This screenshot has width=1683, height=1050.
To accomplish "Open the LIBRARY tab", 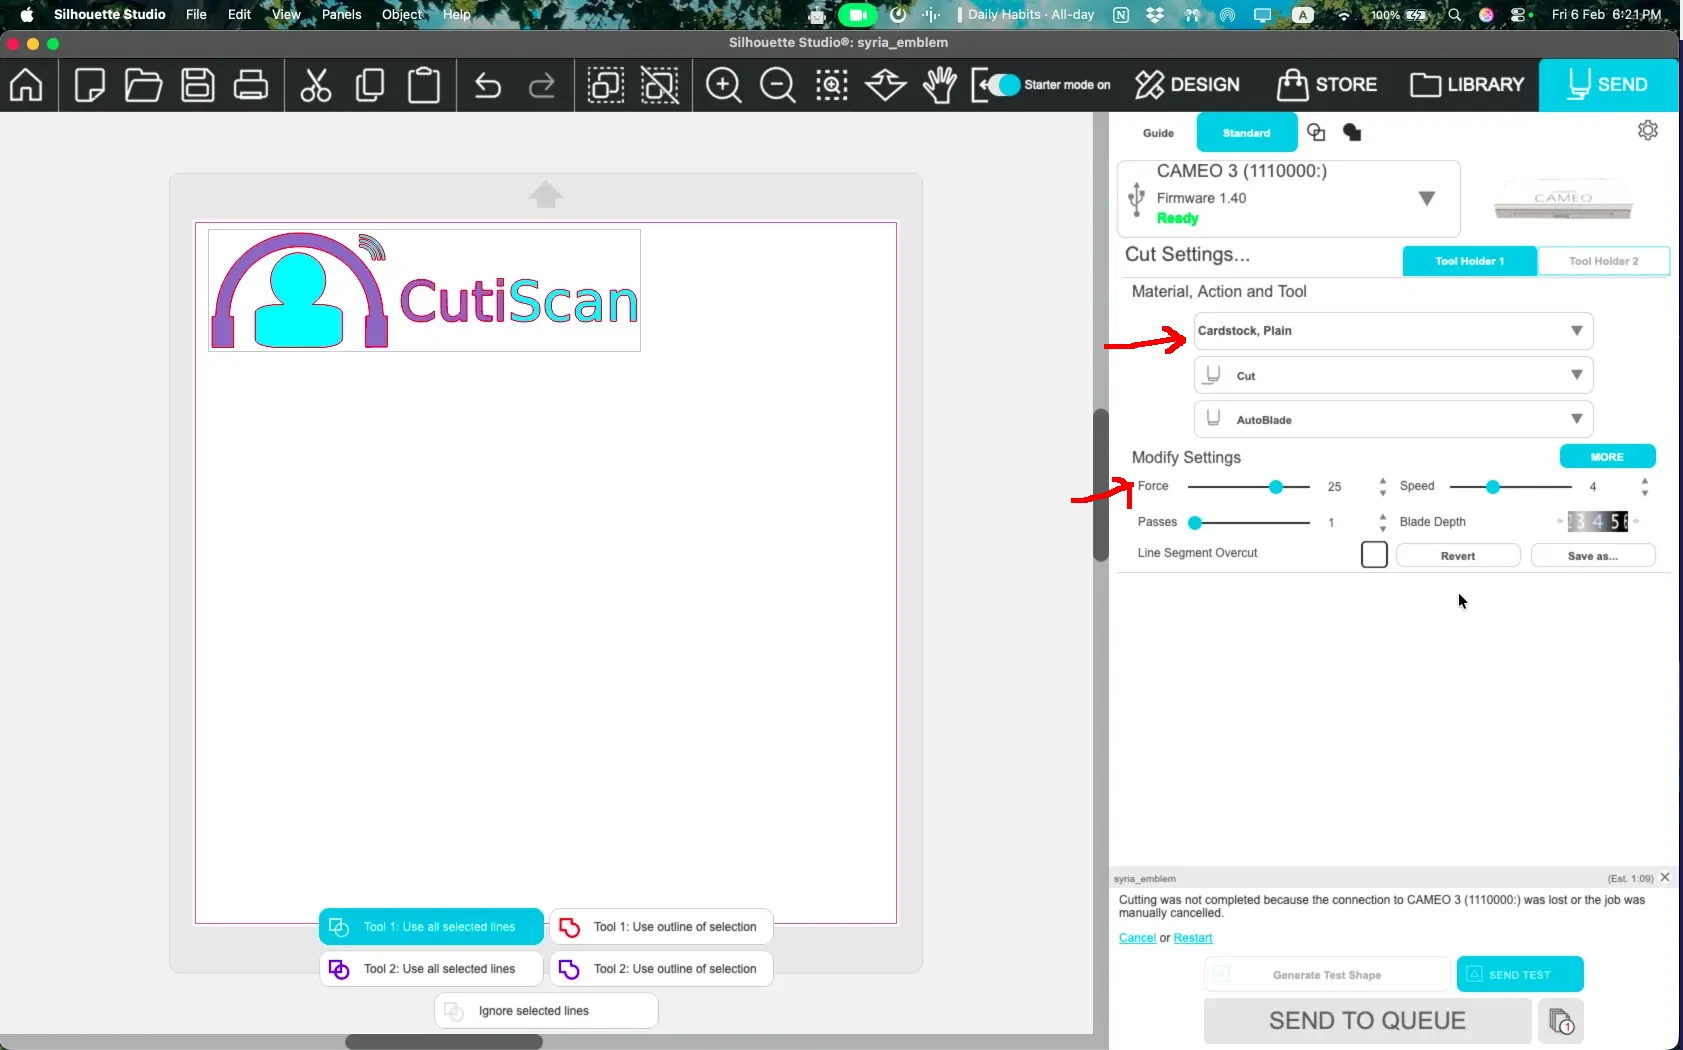I will pyautogui.click(x=1467, y=85).
